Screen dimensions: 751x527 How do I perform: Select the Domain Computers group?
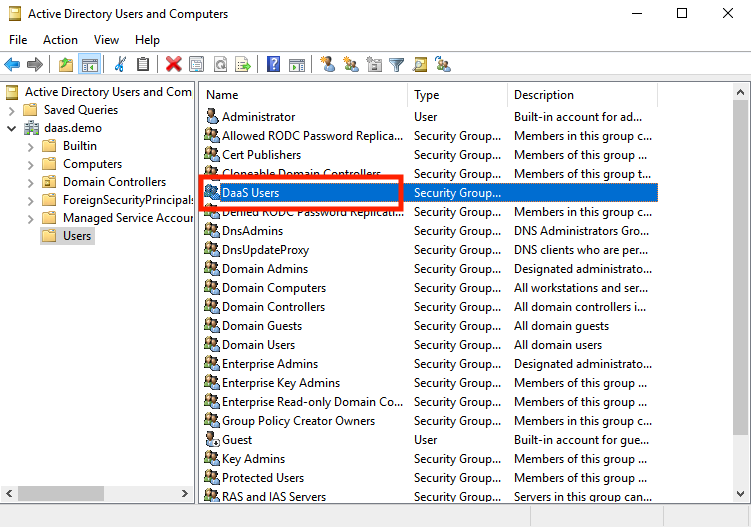274,287
